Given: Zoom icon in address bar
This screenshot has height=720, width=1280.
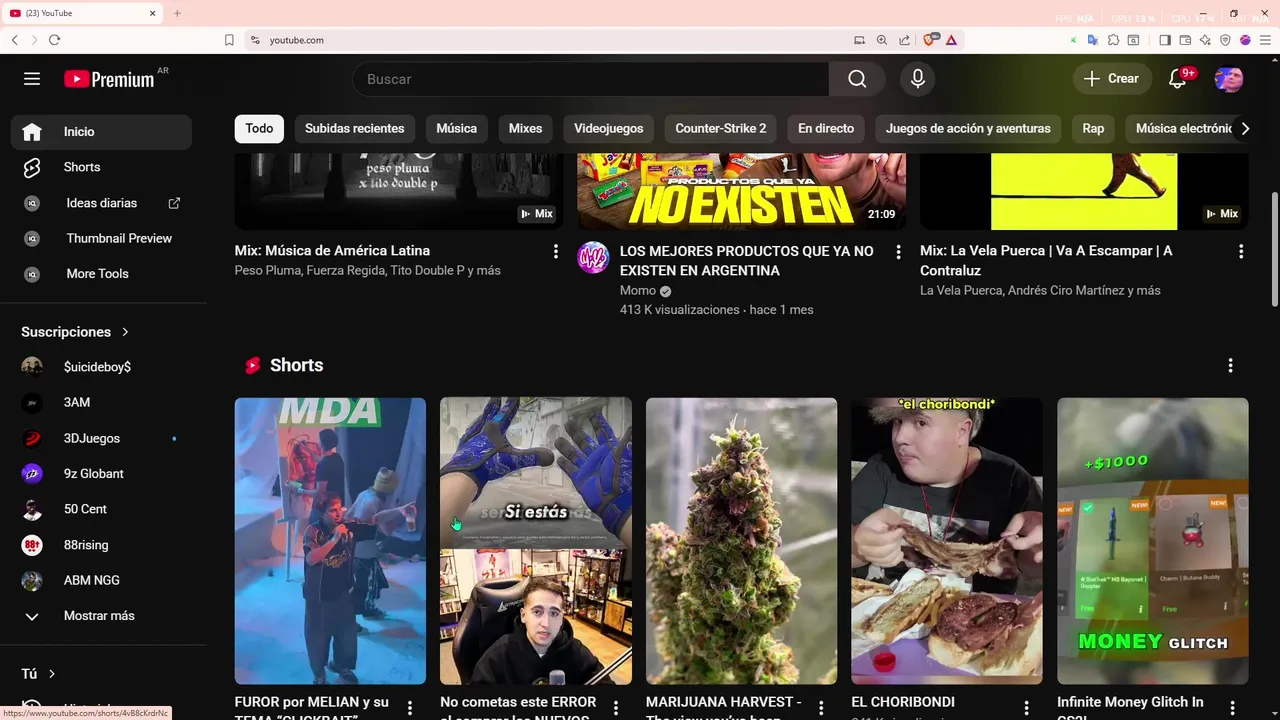Looking at the screenshot, I should click(881, 40).
